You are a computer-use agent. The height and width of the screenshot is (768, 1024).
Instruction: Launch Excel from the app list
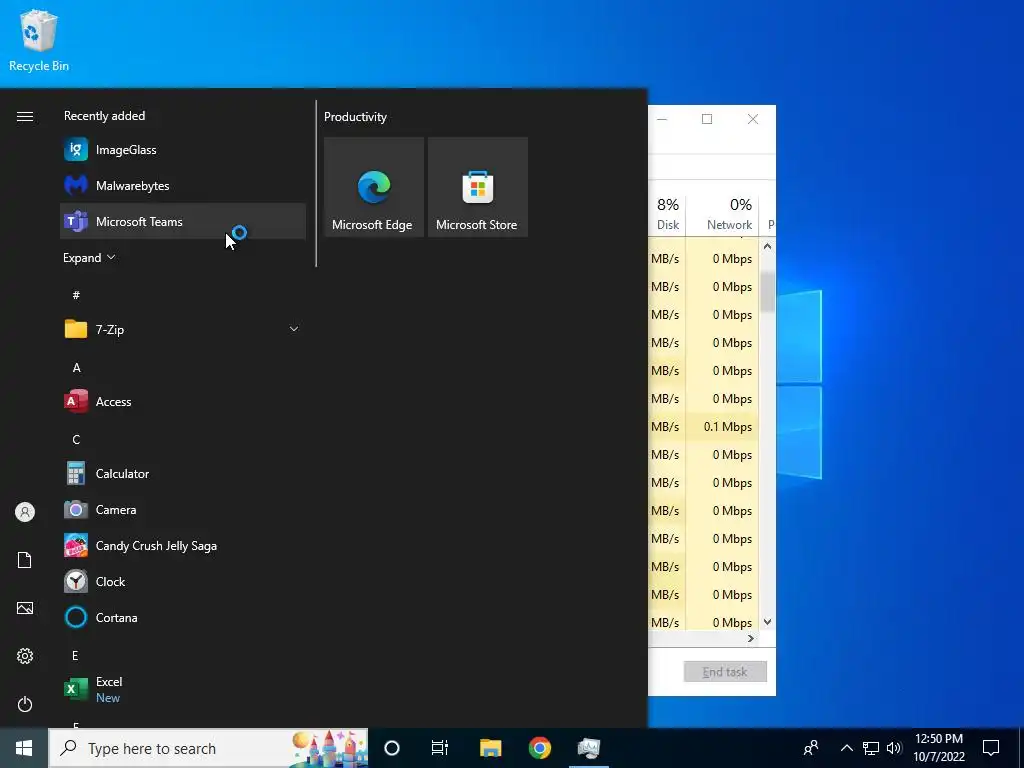[183, 689]
